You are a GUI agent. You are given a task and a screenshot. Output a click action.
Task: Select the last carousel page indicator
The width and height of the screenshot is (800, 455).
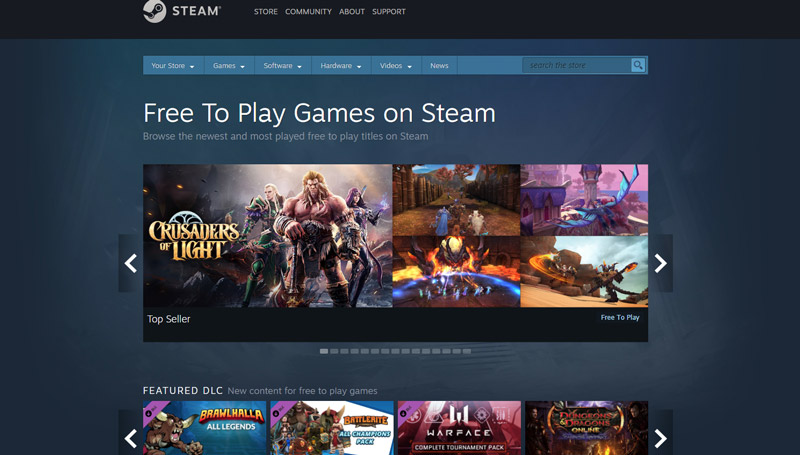(x=467, y=351)
